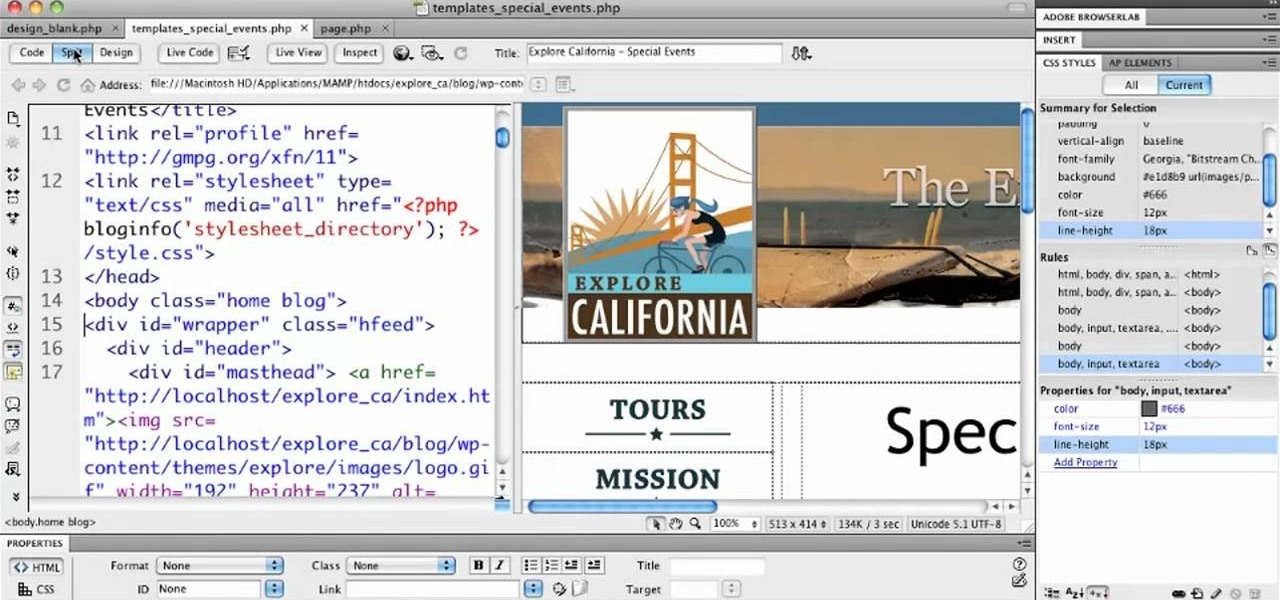
Task: Toggle Inspect mode
Action: [360, 53]
